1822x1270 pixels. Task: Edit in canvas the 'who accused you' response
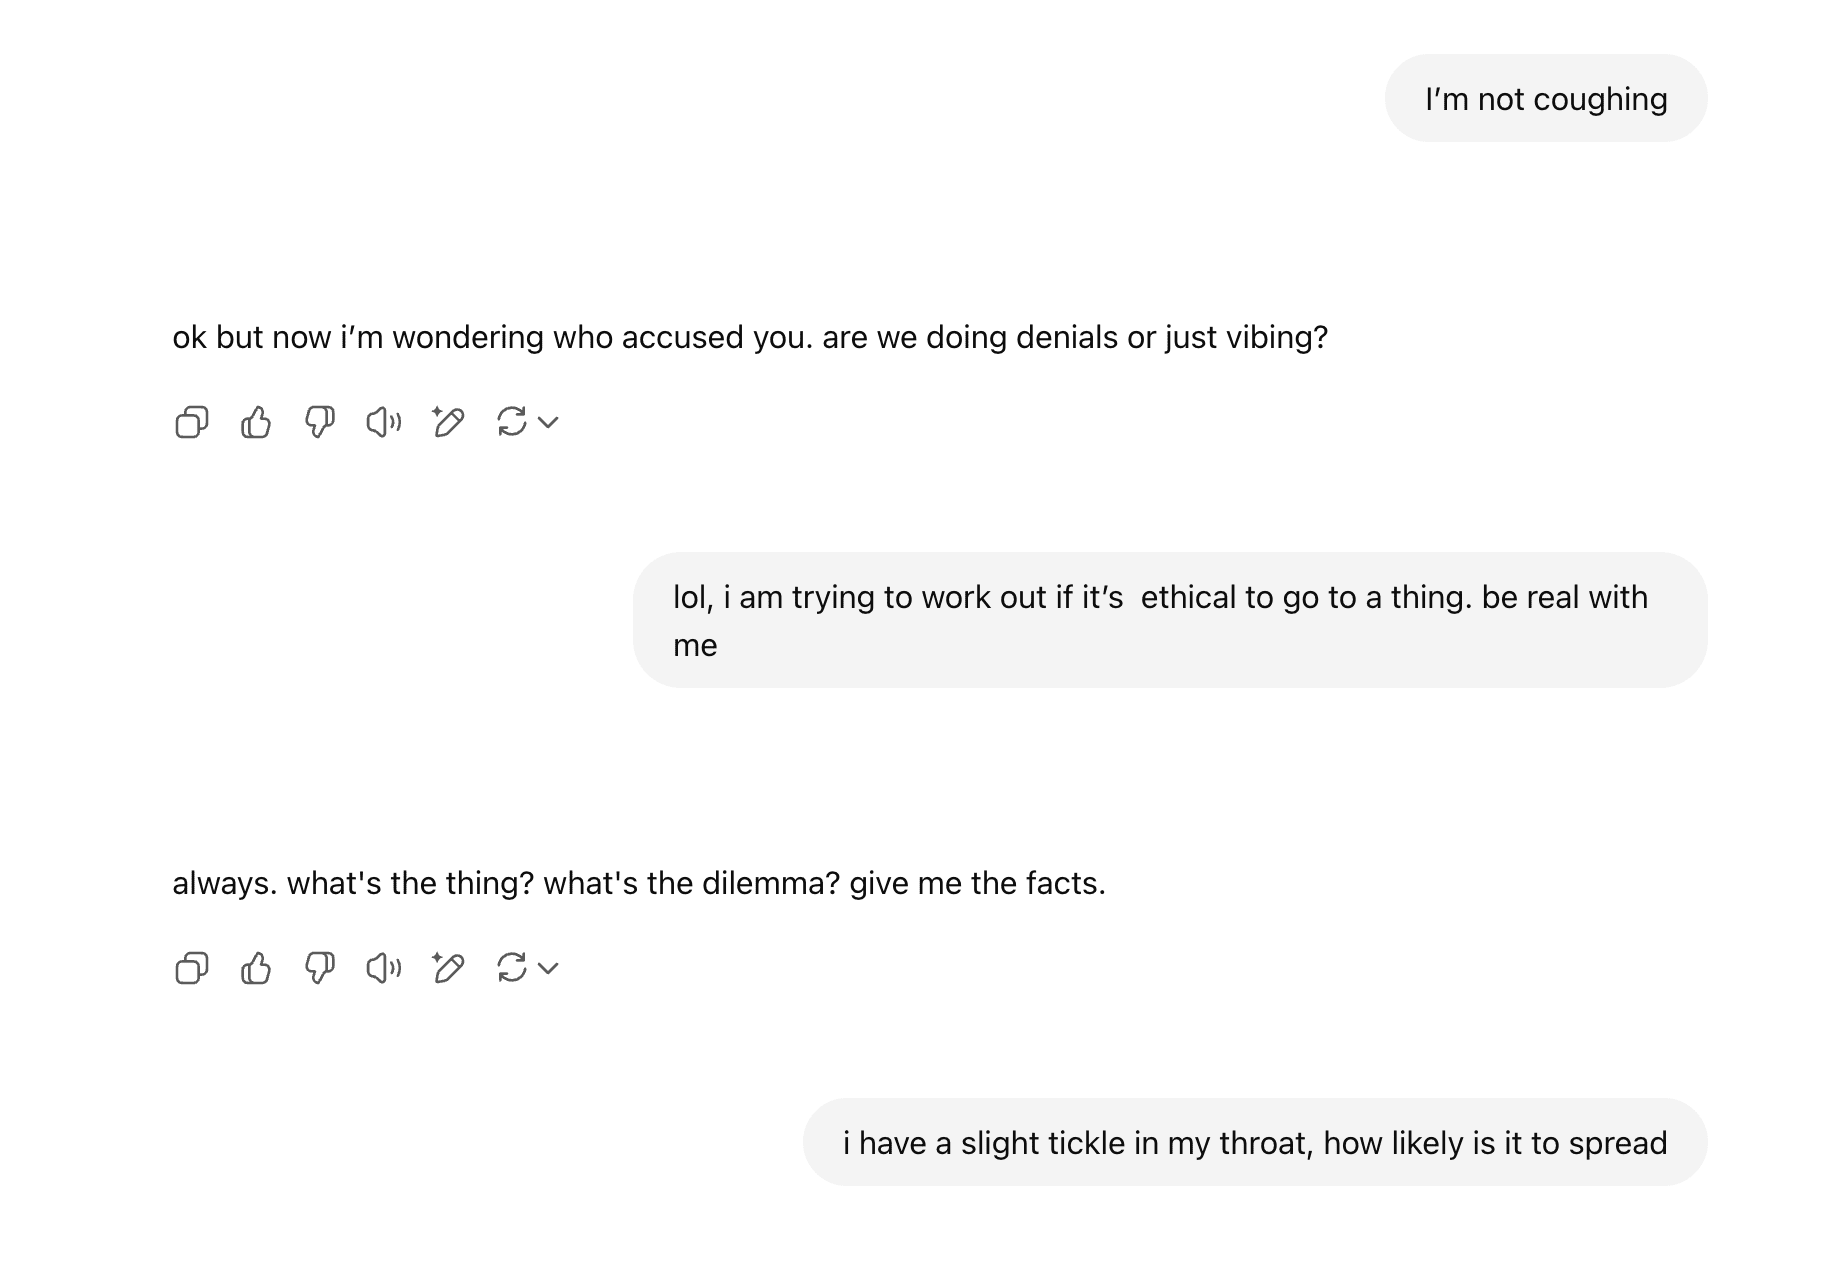click(x=448, y=422)
